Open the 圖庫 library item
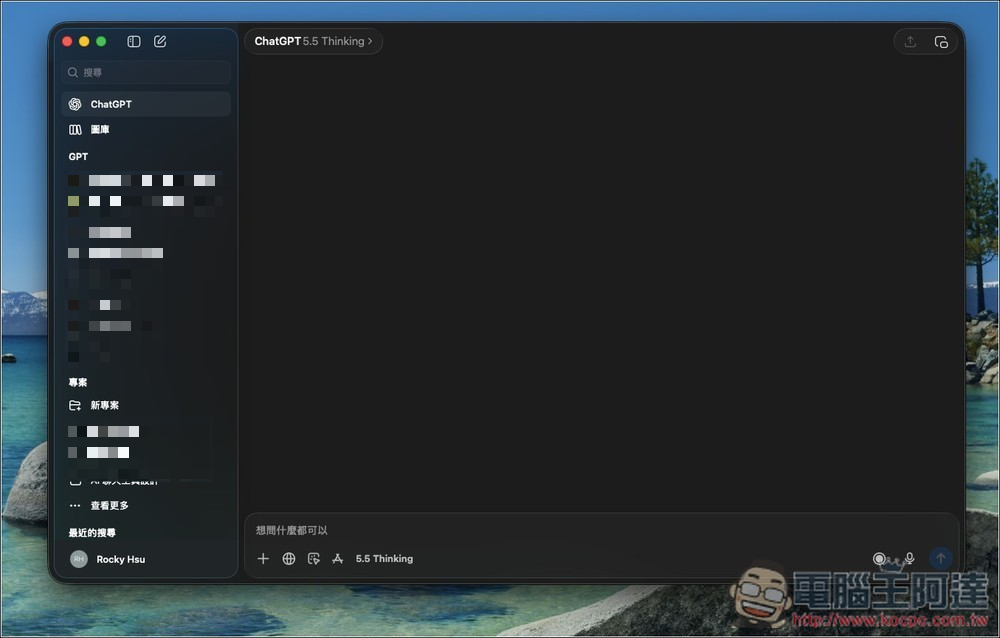 146,130
